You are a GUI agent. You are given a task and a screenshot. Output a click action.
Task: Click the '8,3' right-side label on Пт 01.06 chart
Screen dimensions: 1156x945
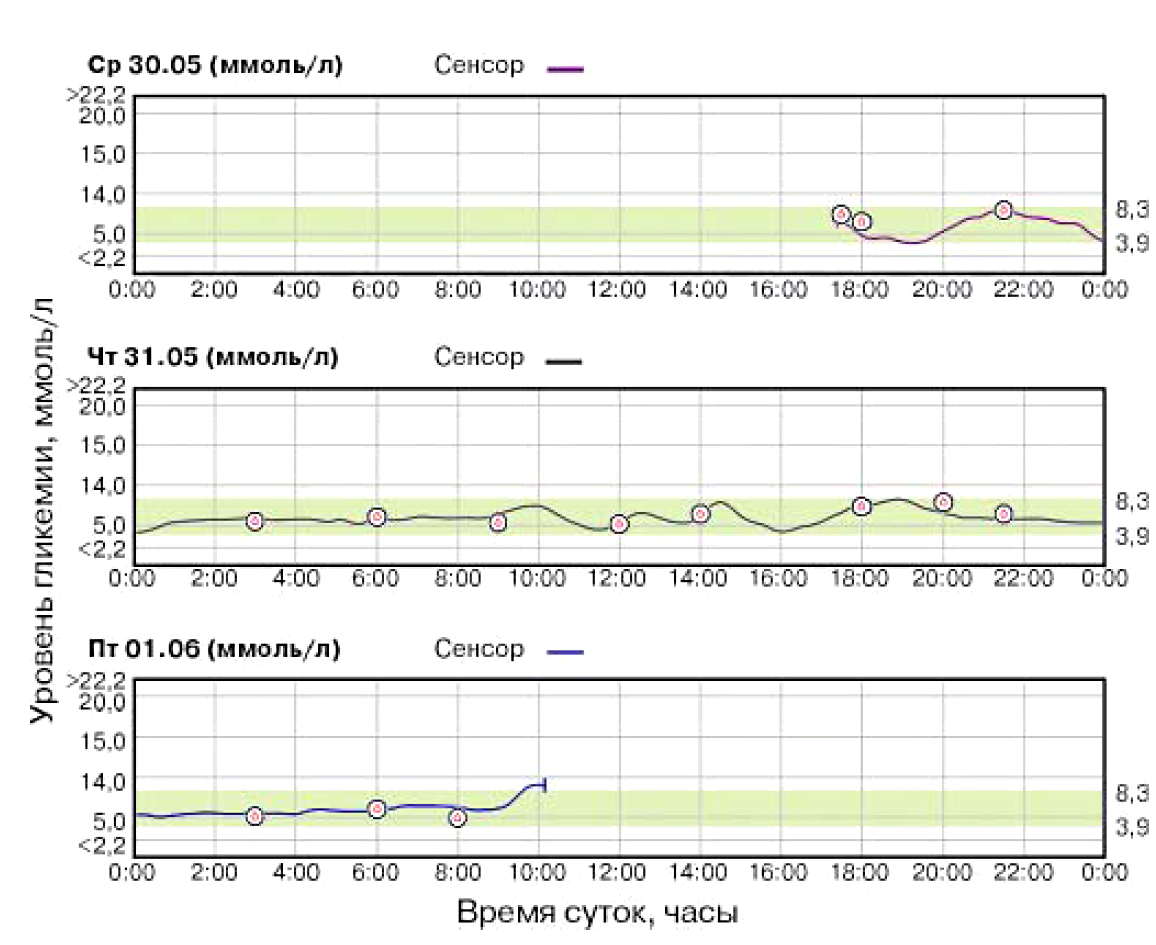coord(1132,793)
